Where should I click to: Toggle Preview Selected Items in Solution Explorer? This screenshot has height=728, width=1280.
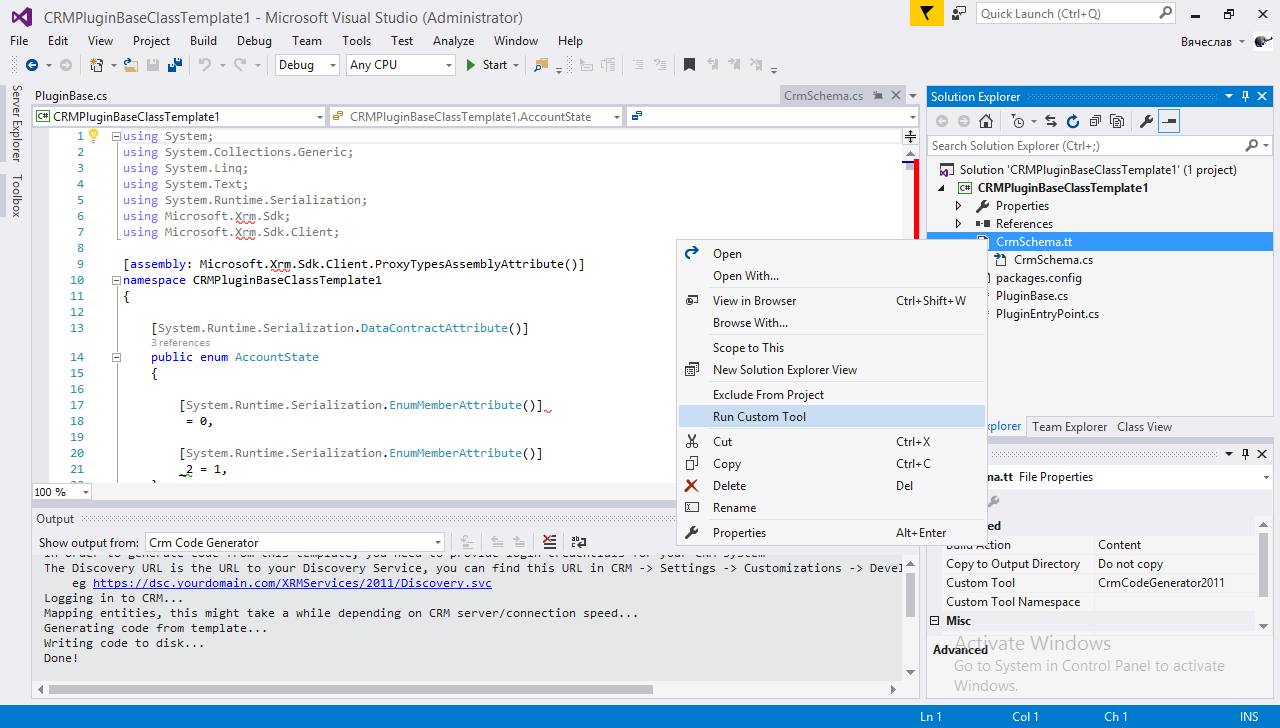click(x=1169, y=121)
